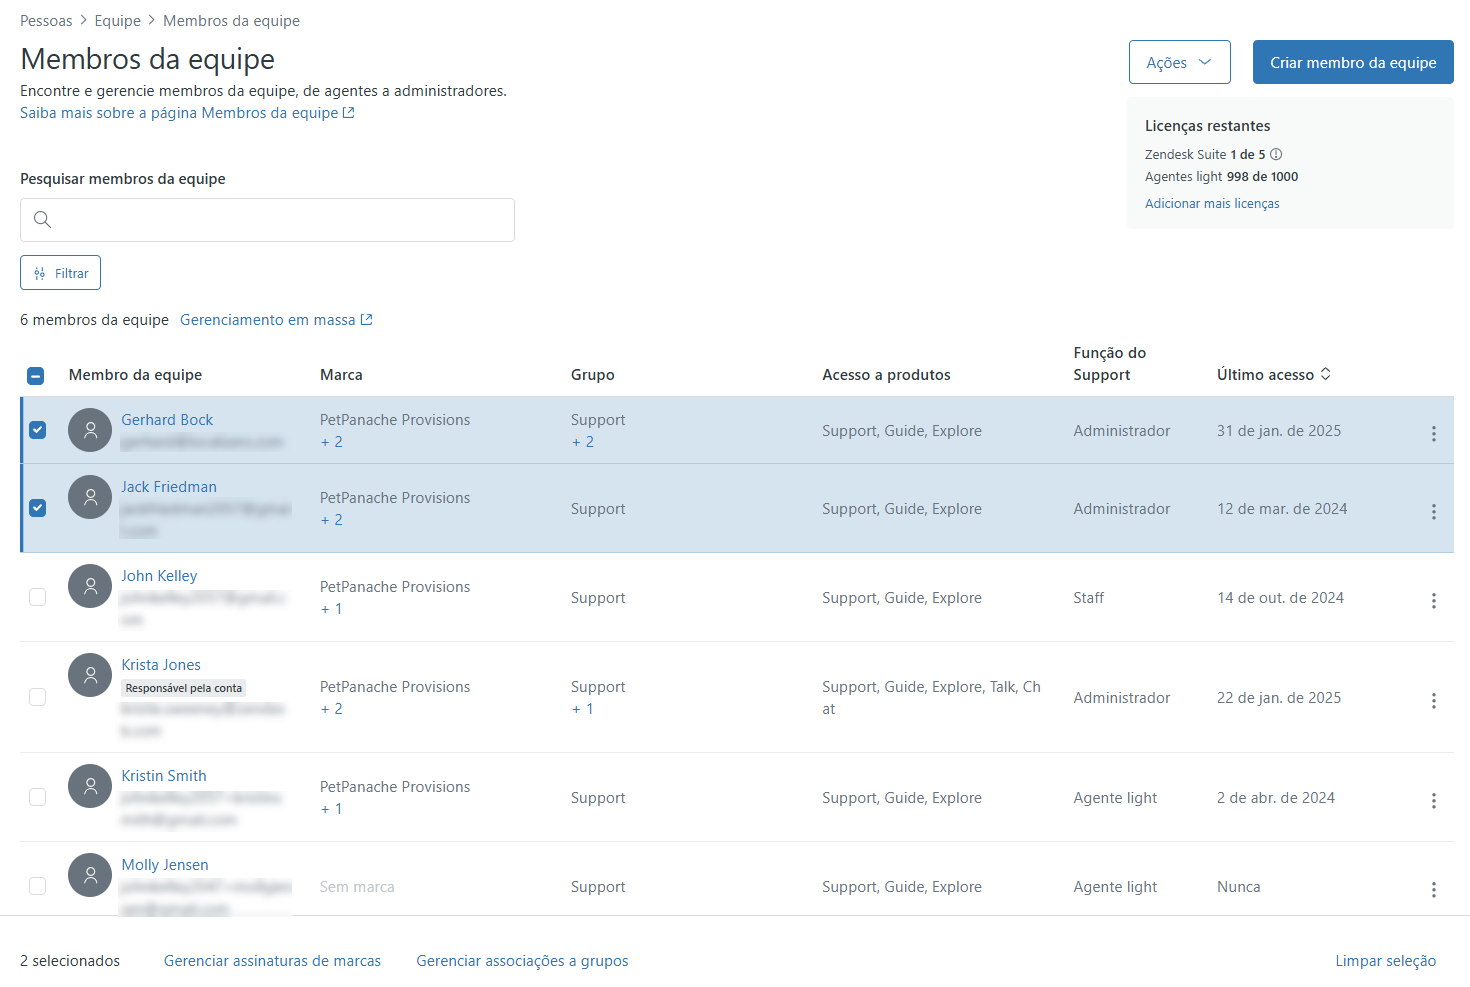Sort by Último acesso column arrows
1470x987 pixels.
click(x=1326, y=374)
